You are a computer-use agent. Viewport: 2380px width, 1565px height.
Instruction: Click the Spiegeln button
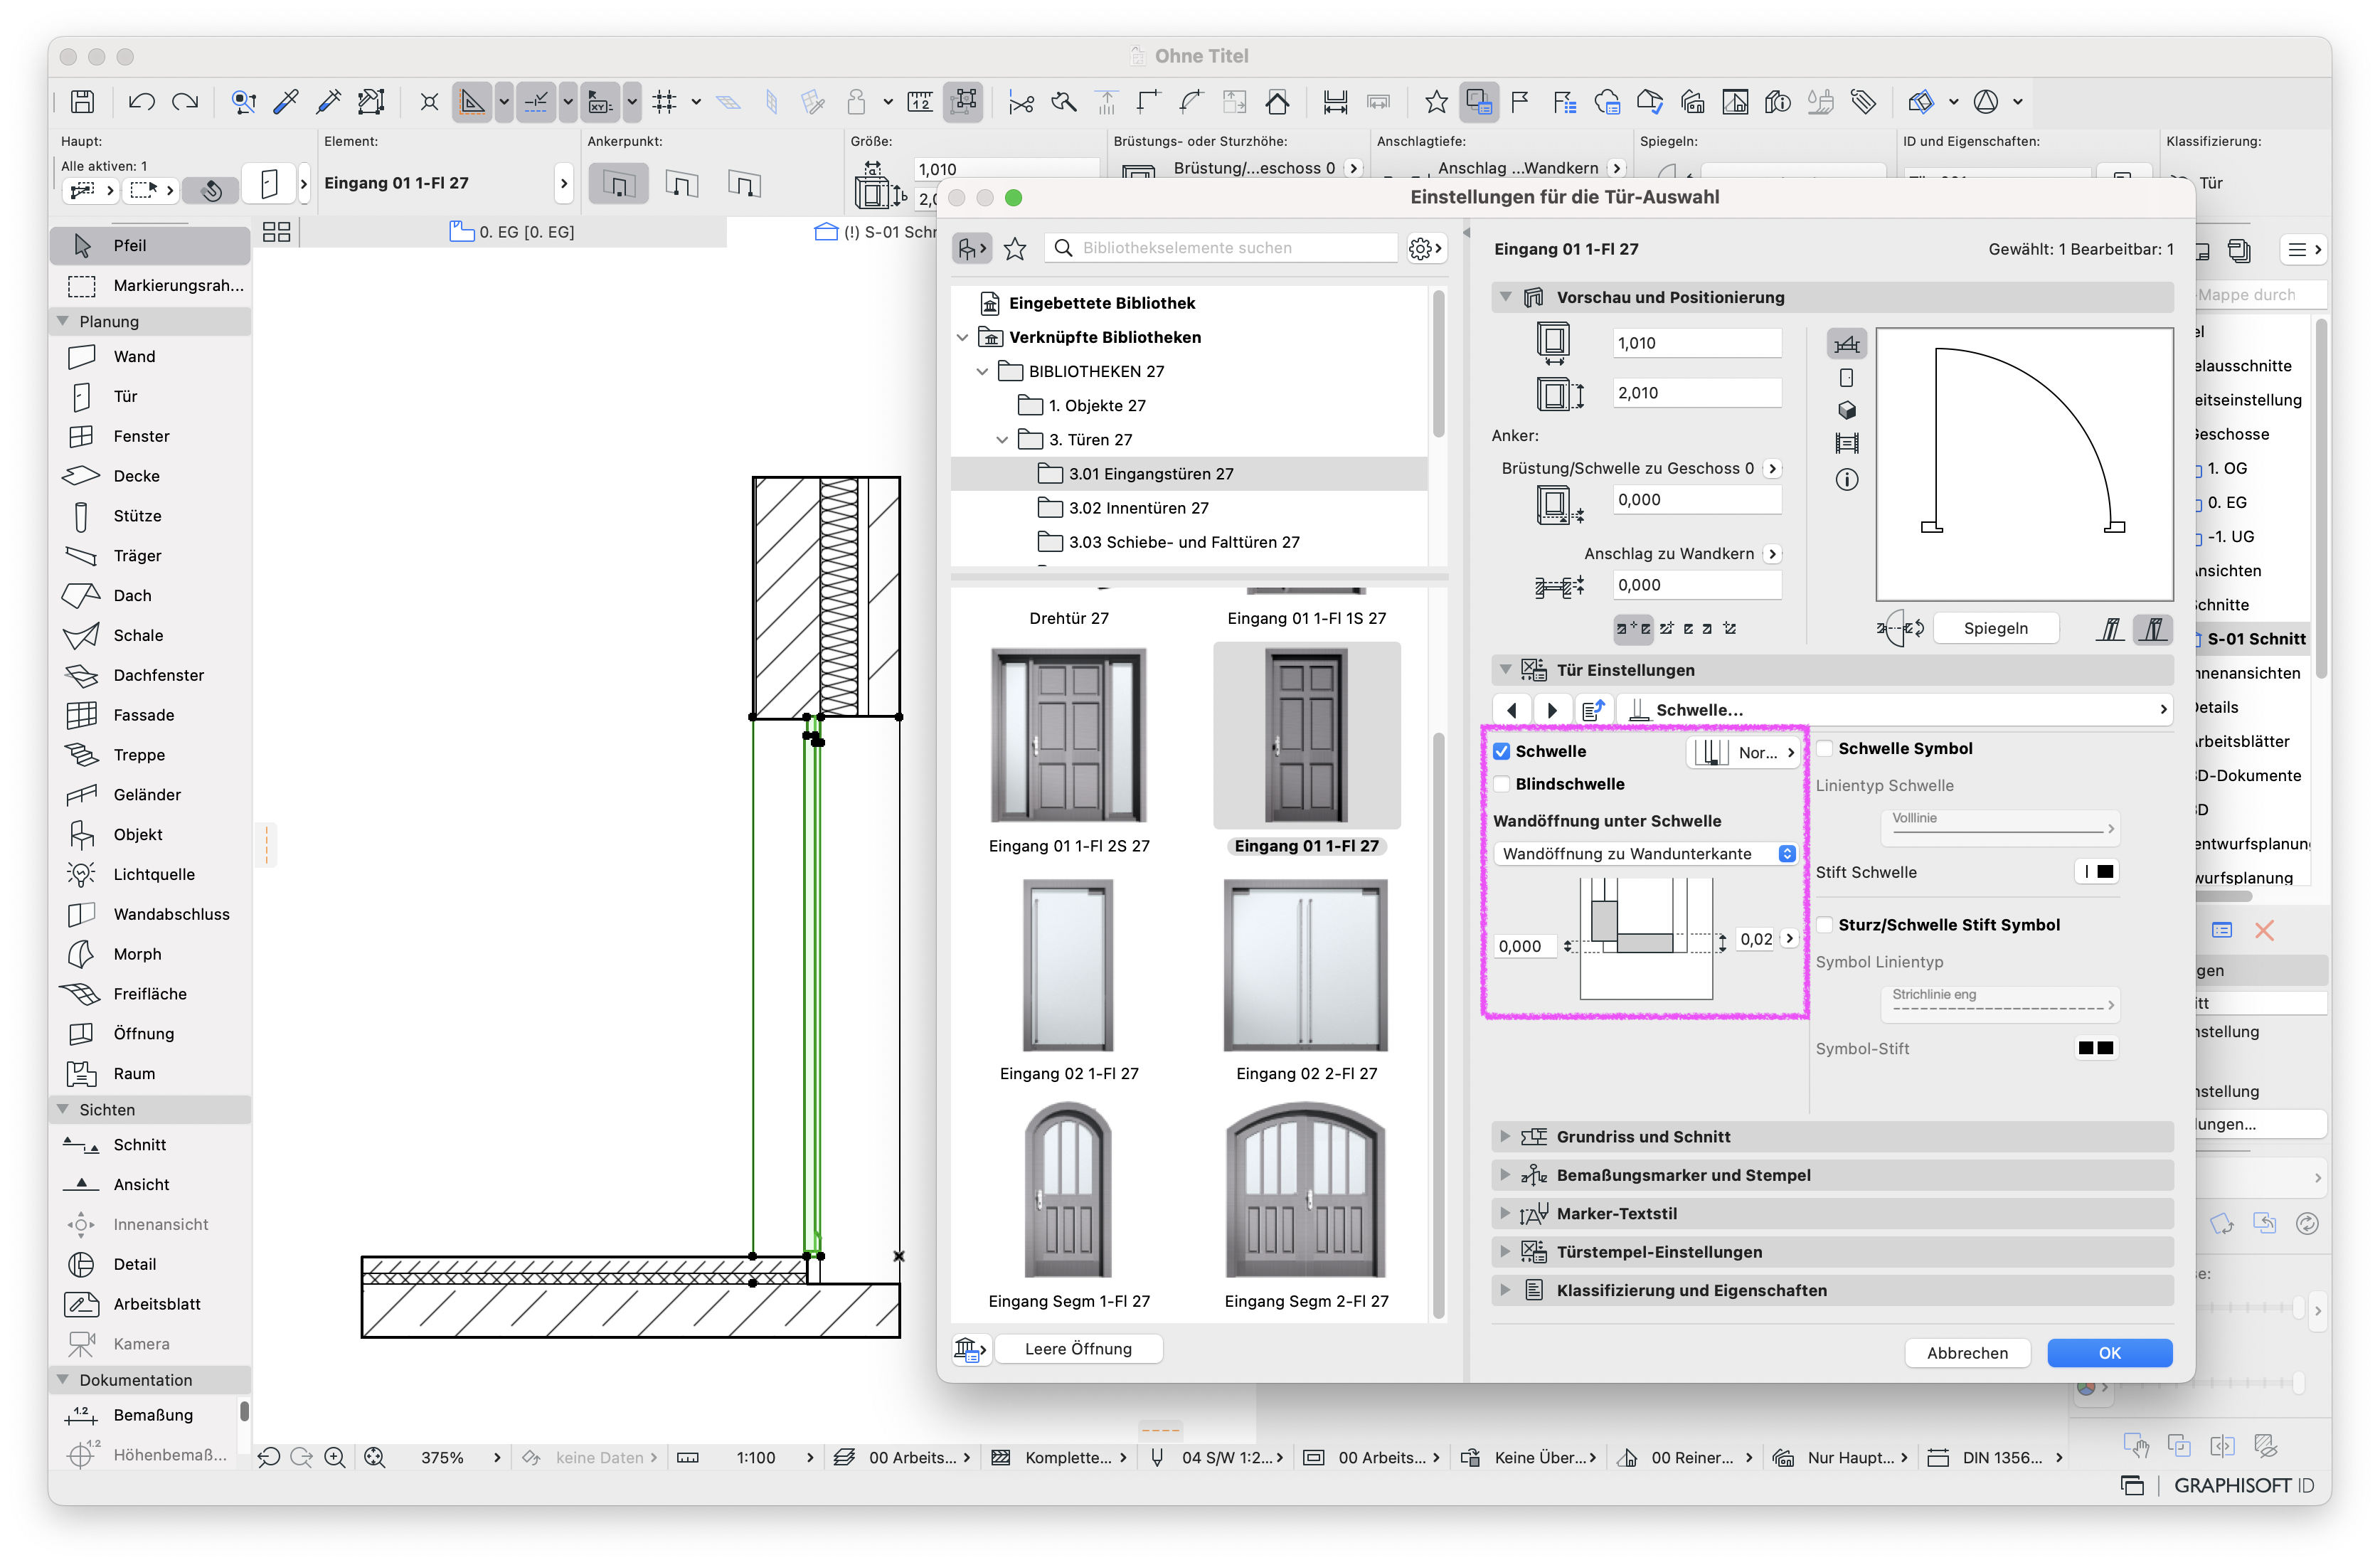(x=1995, y=628)
